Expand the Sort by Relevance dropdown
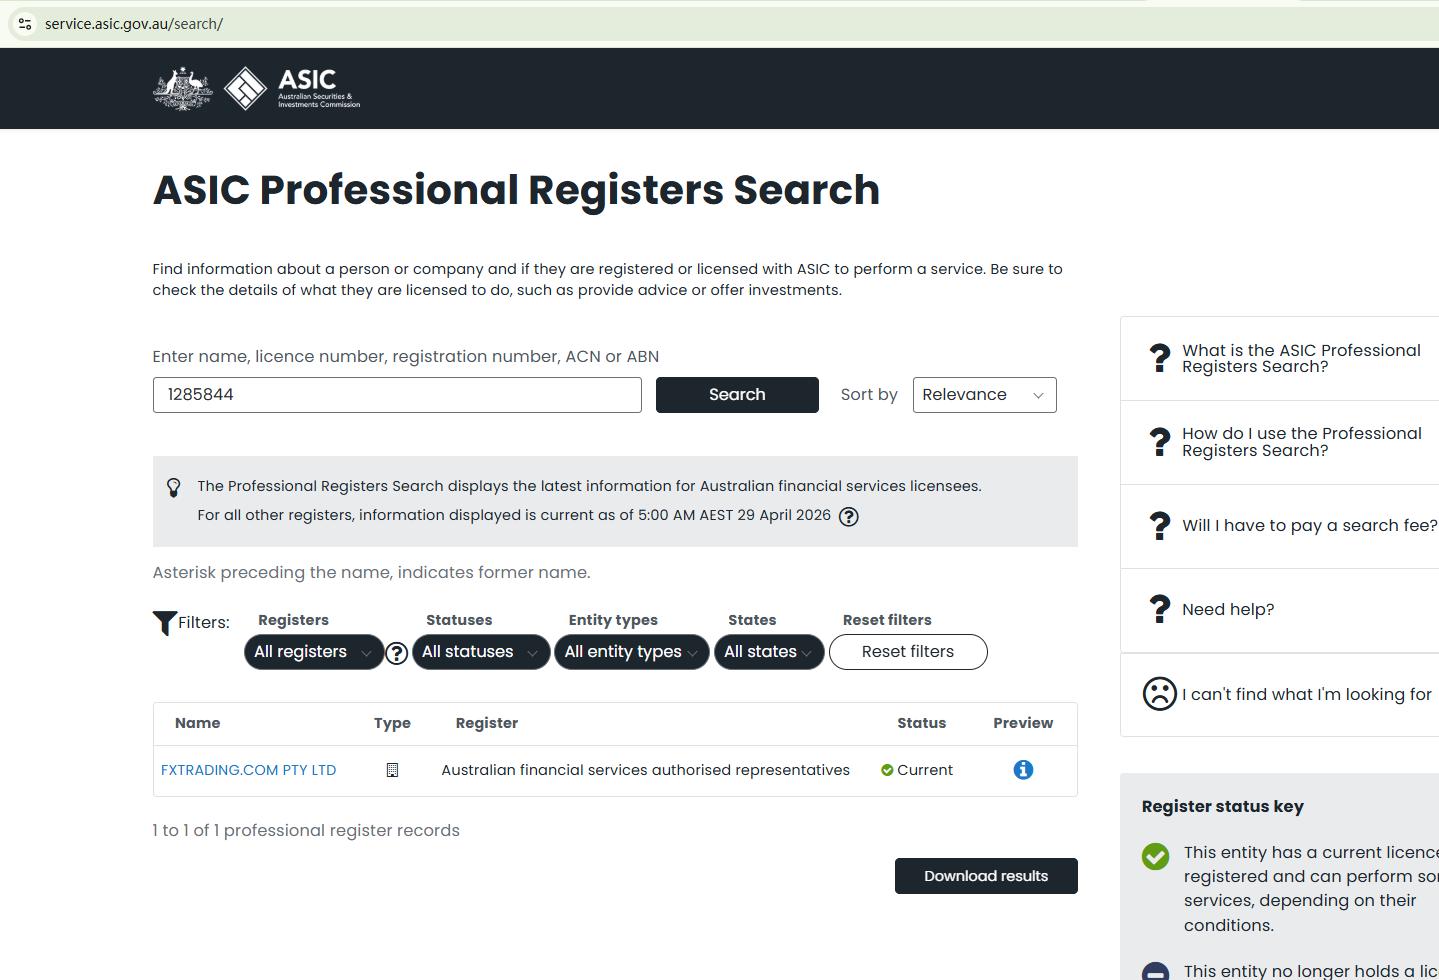This screenshot has width=1439, height=980. (x=985, y=395)
